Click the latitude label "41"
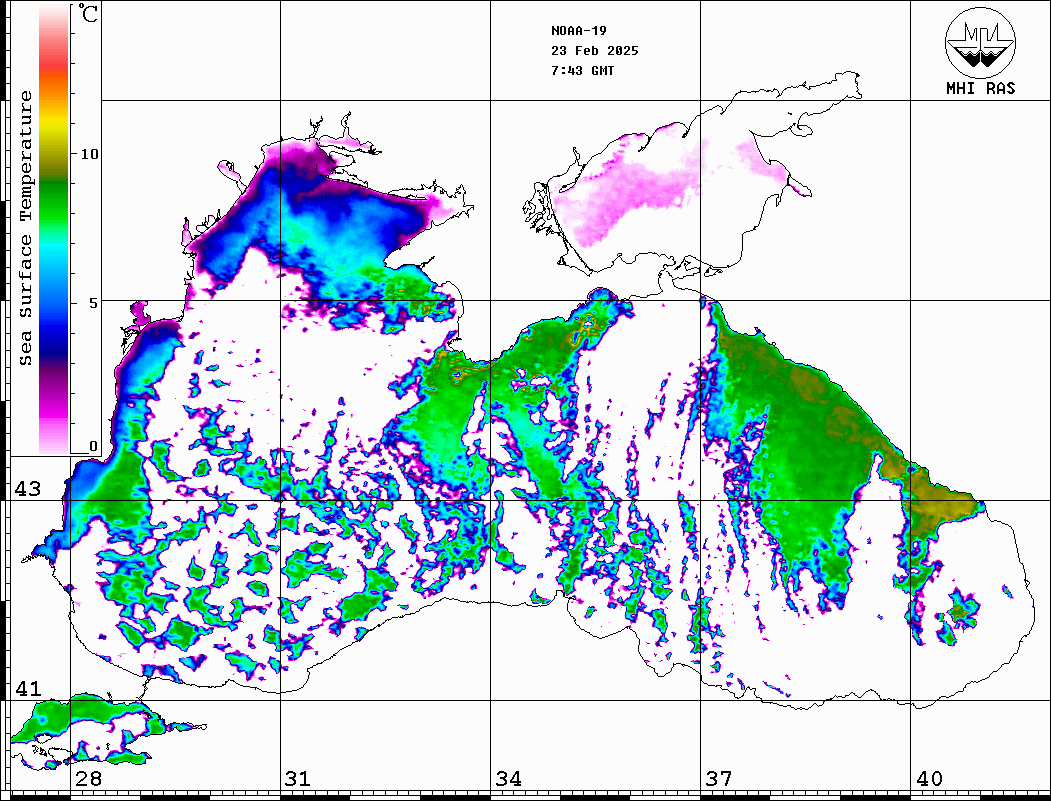This screenshot has width=1051, height=801. [28, 688]
